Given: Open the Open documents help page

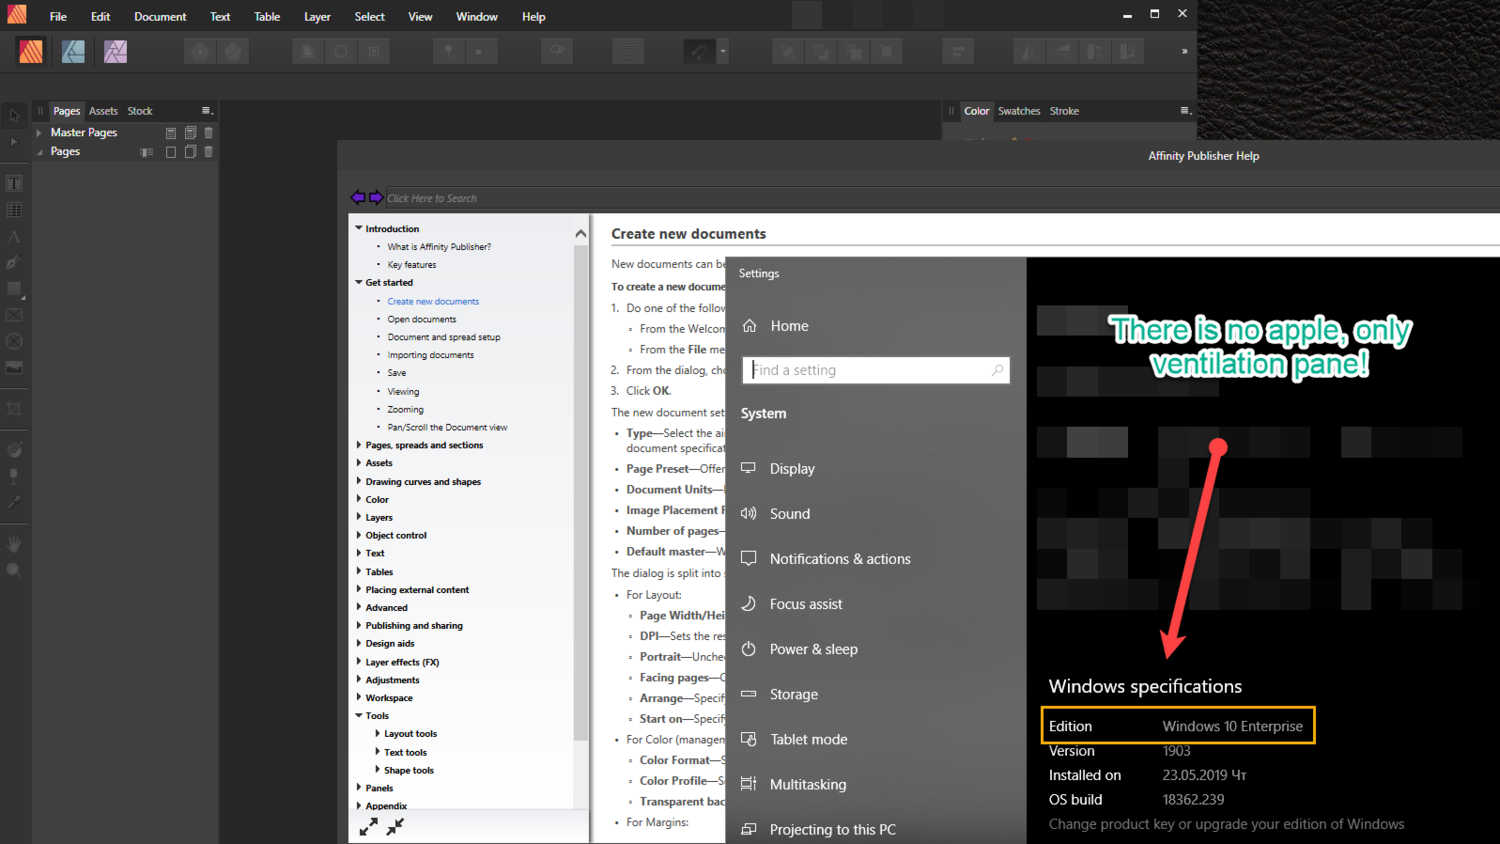Looking at the screenshot, I should coord(421,319).
